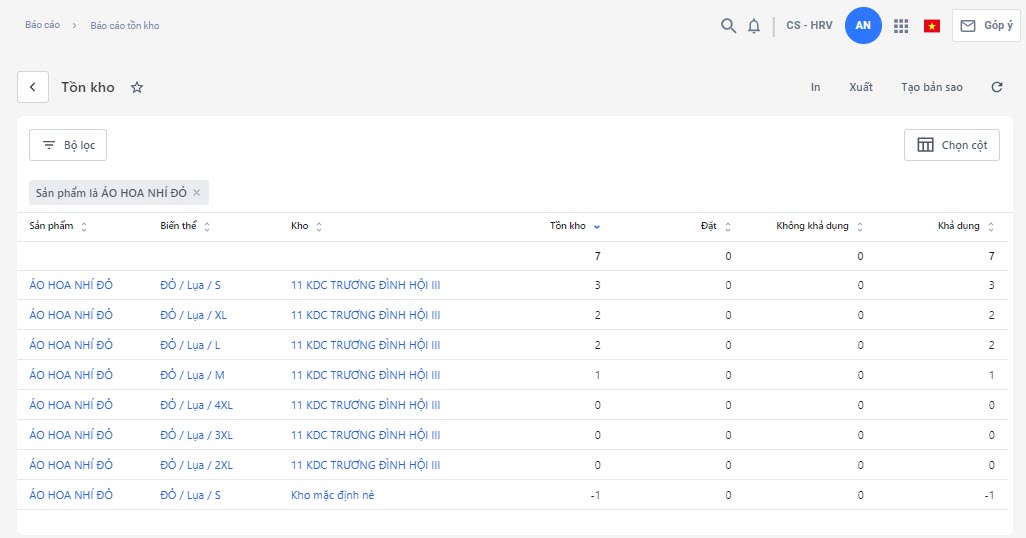1026x538 pixels.
Task: Click Tạo bản sao to duplicate report
Action: 931,87
